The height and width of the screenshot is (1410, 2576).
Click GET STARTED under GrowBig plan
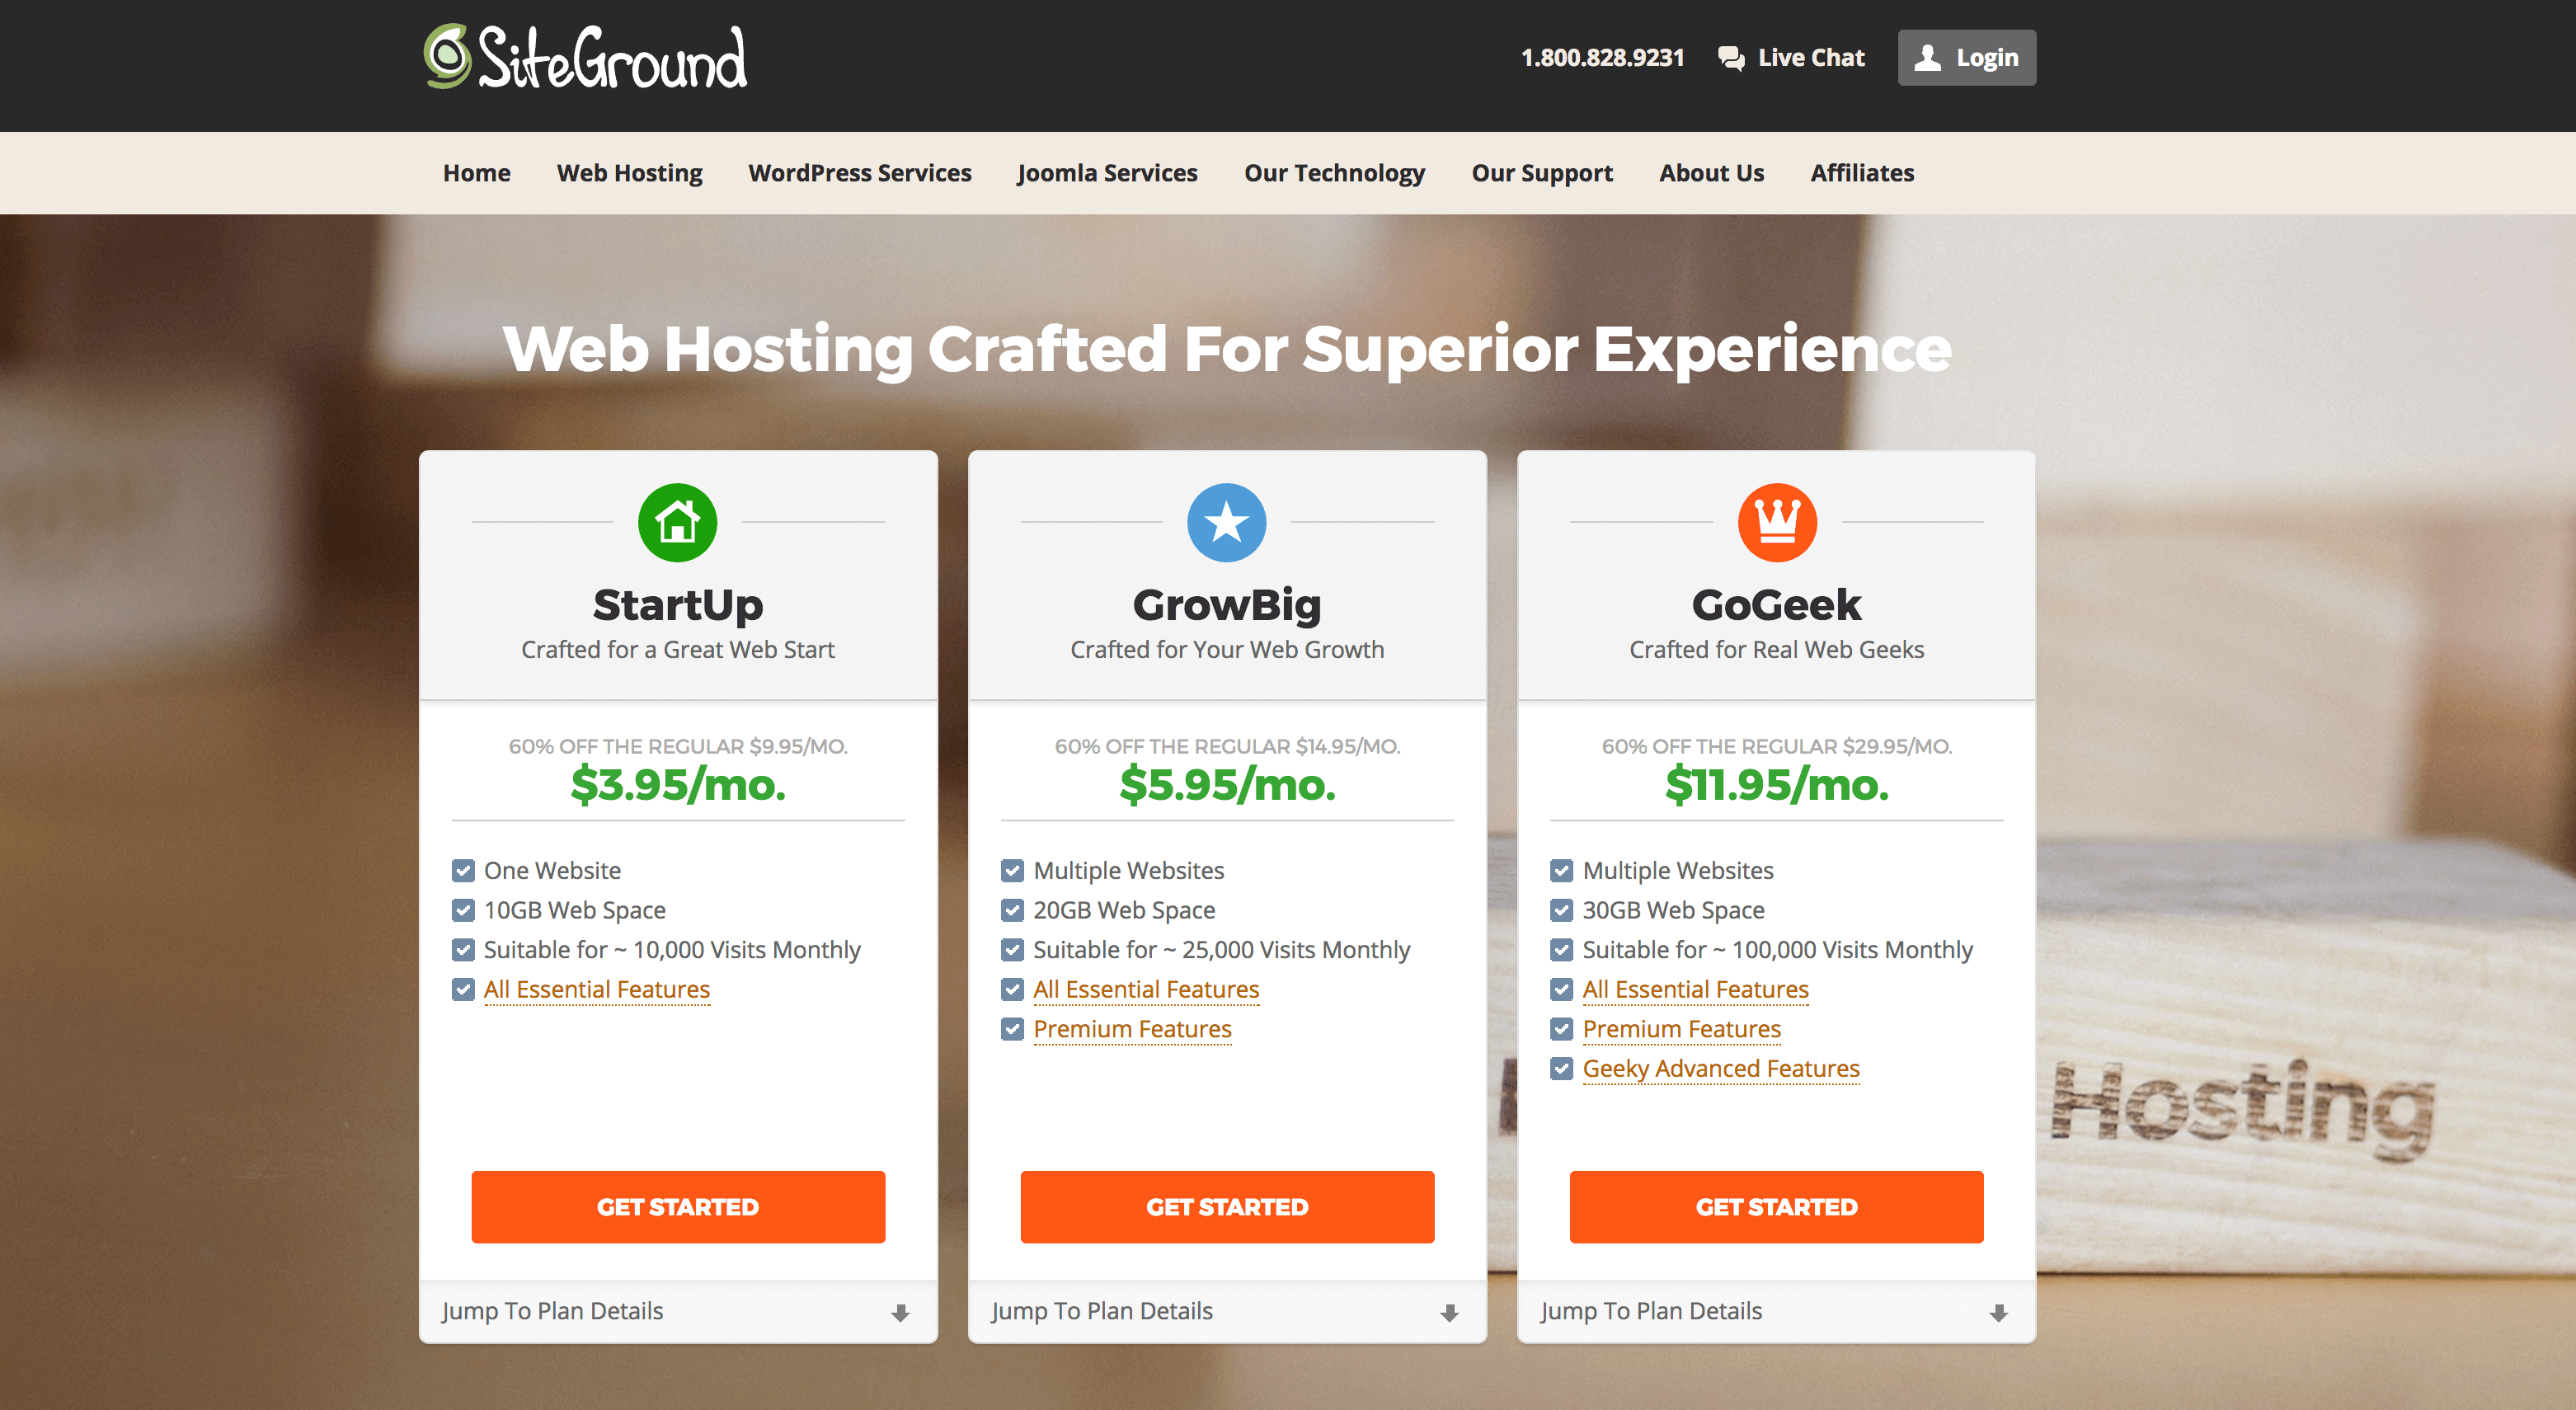tap(1226, 1206)
